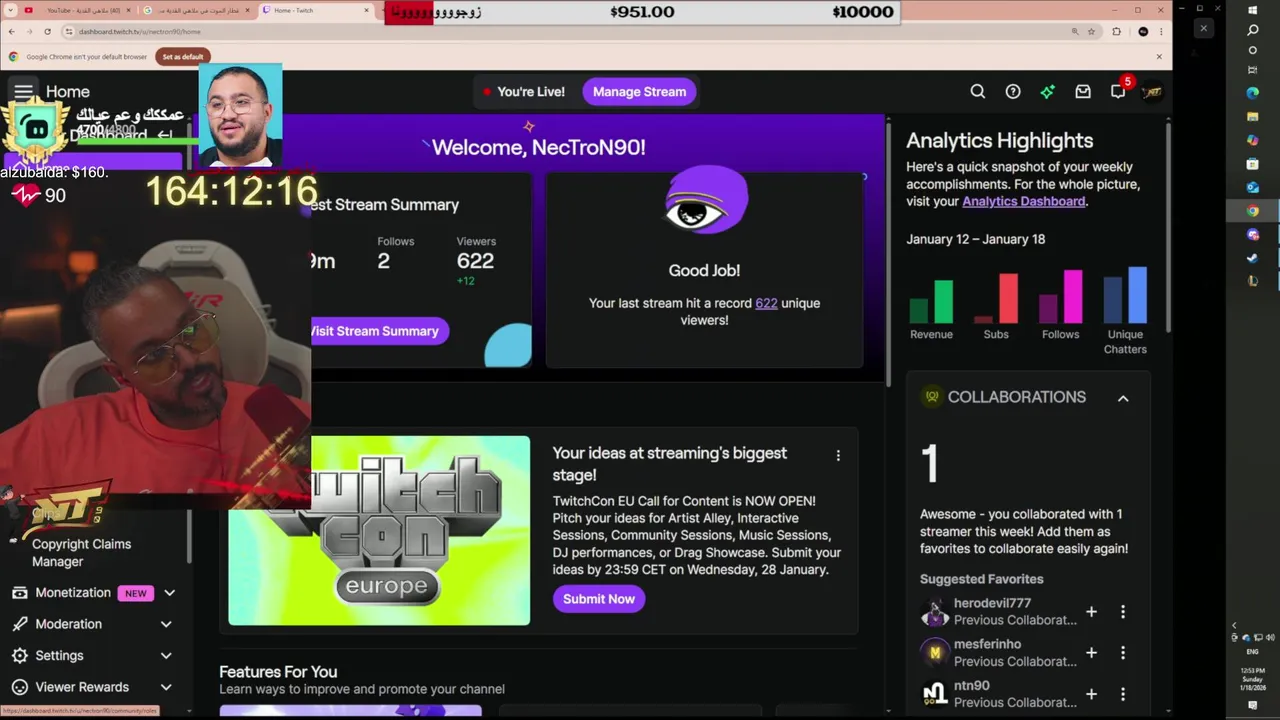
Task: Open Chrome extensions puzzle icon
Action: (1116, 31)
